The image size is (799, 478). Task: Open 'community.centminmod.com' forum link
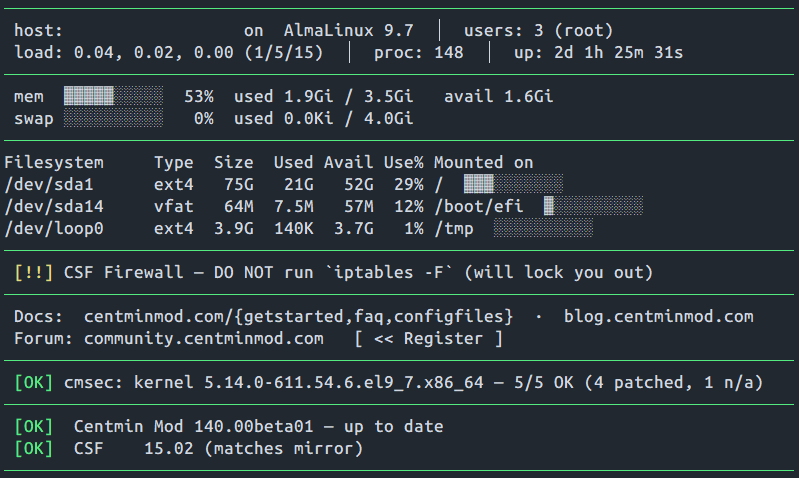click(x=204, y=338)
